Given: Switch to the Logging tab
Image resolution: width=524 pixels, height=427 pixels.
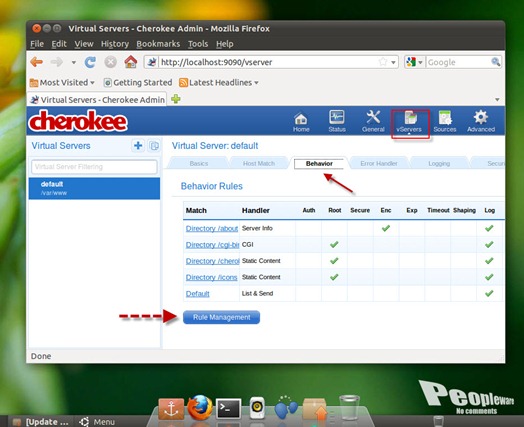Looking at the screenshot, I should 439,163.
